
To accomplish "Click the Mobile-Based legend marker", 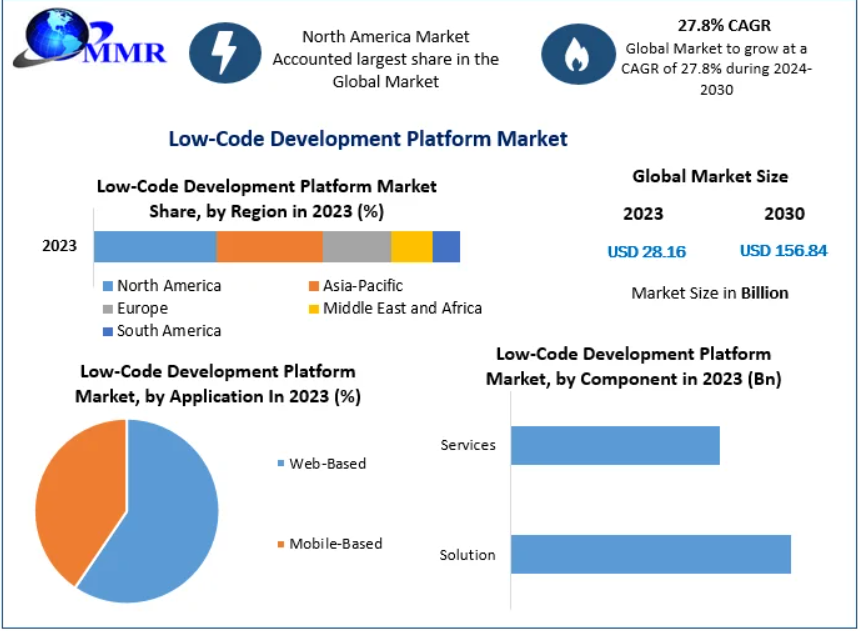I will pyautogui.click(x=280, y=544).
